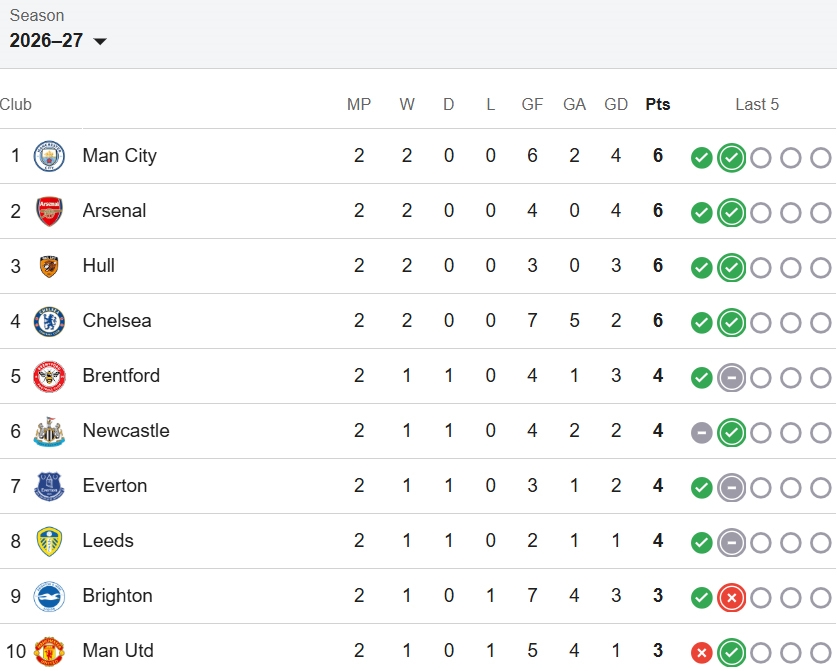Click the Last 5 column header
This screenshot has height=671, width=837.
(x=757, y=104)
